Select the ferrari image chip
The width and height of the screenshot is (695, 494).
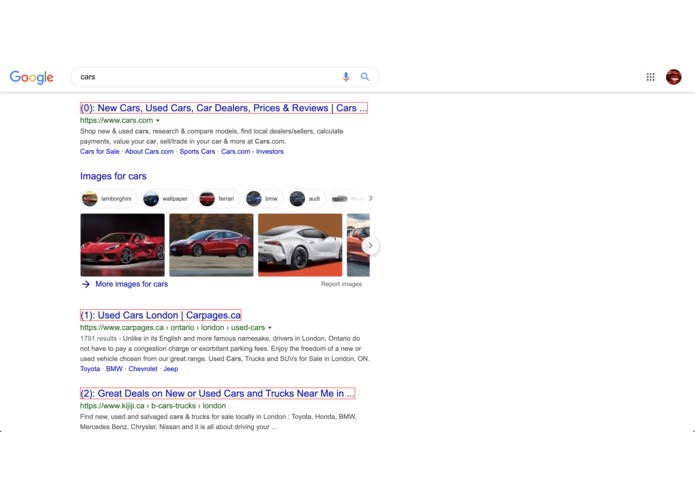[219, 198]
